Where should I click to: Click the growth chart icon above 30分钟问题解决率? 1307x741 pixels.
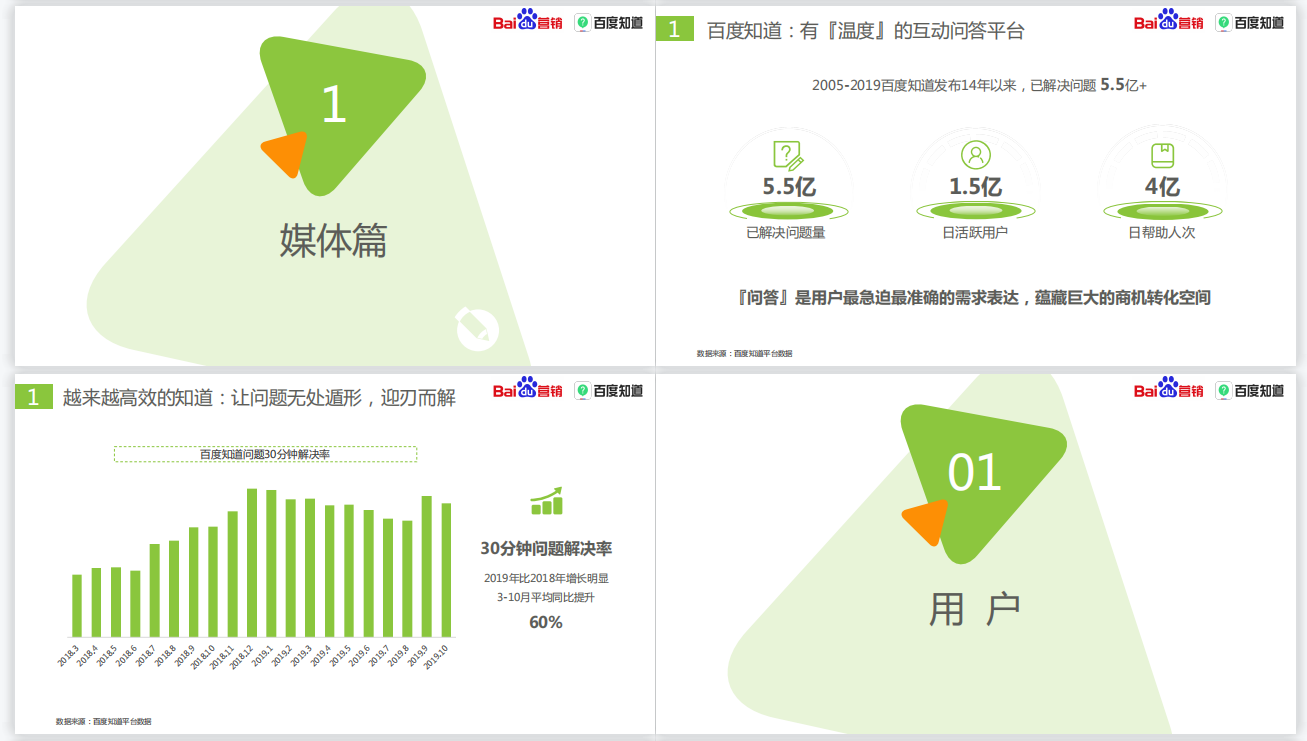pos(546,501)
